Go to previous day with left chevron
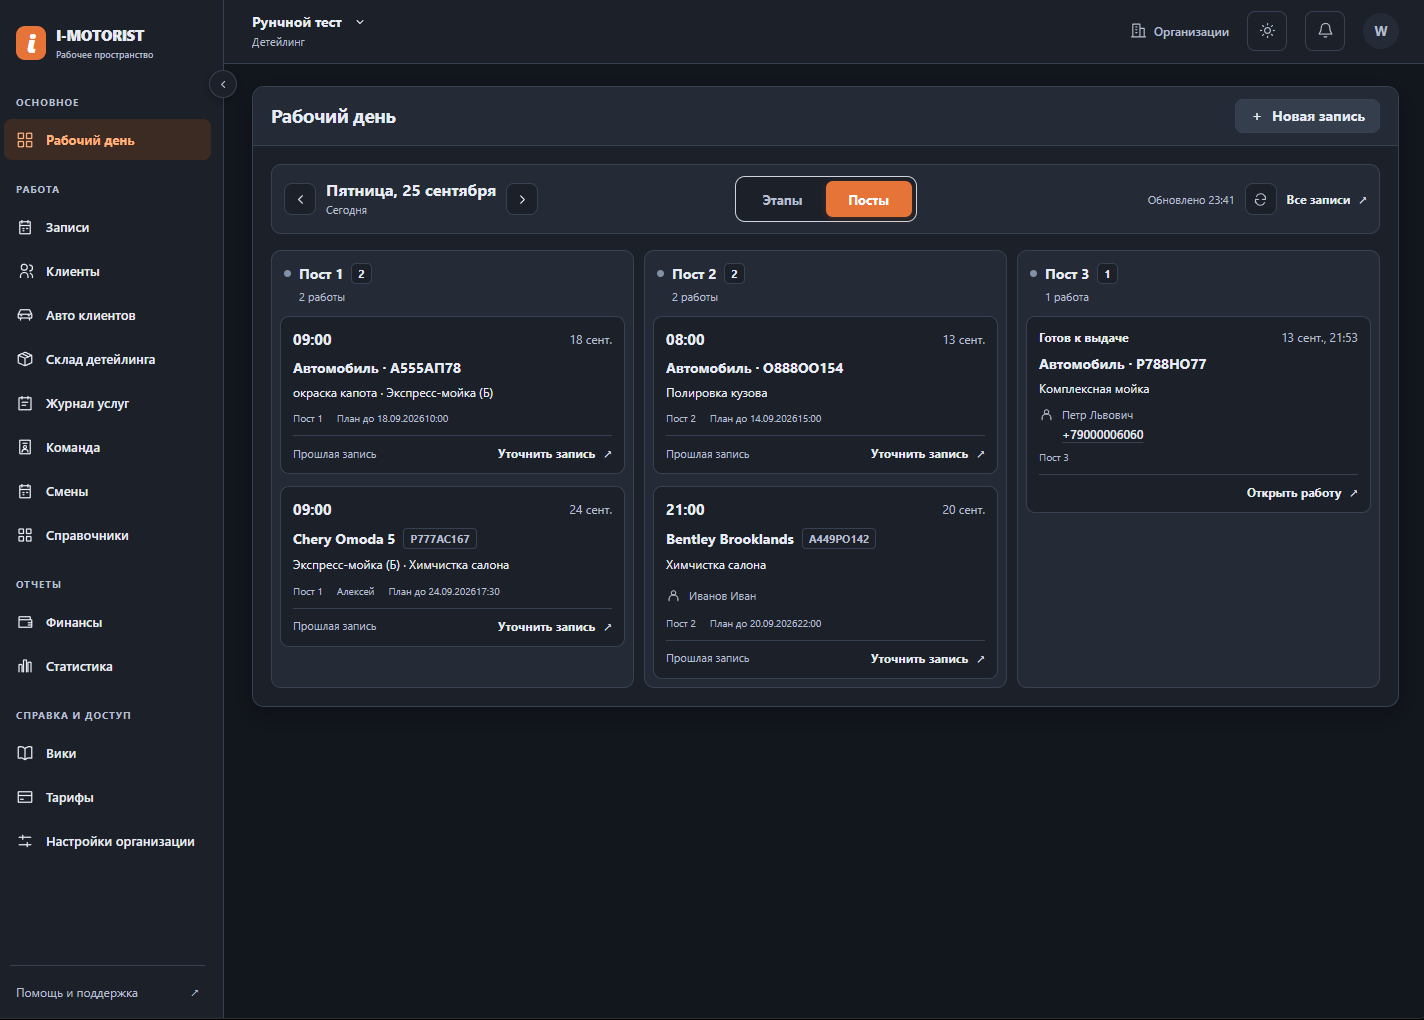This screenshot has width=1424, height=1020. [300, 199]
